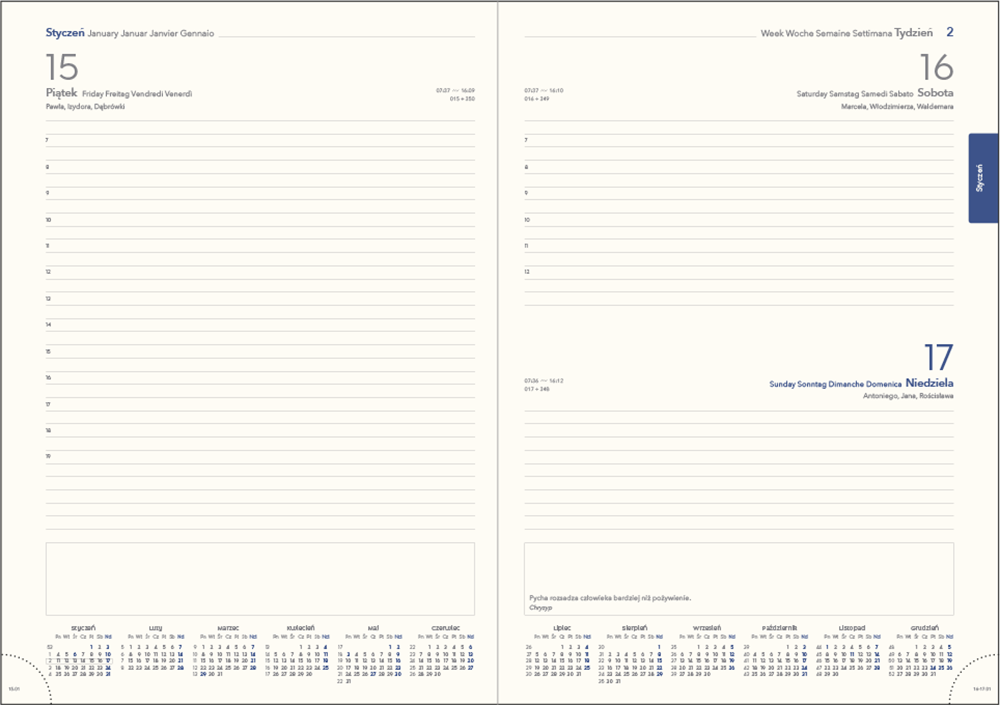
Task: Select the large date number 16
Action: pos(936,67)
